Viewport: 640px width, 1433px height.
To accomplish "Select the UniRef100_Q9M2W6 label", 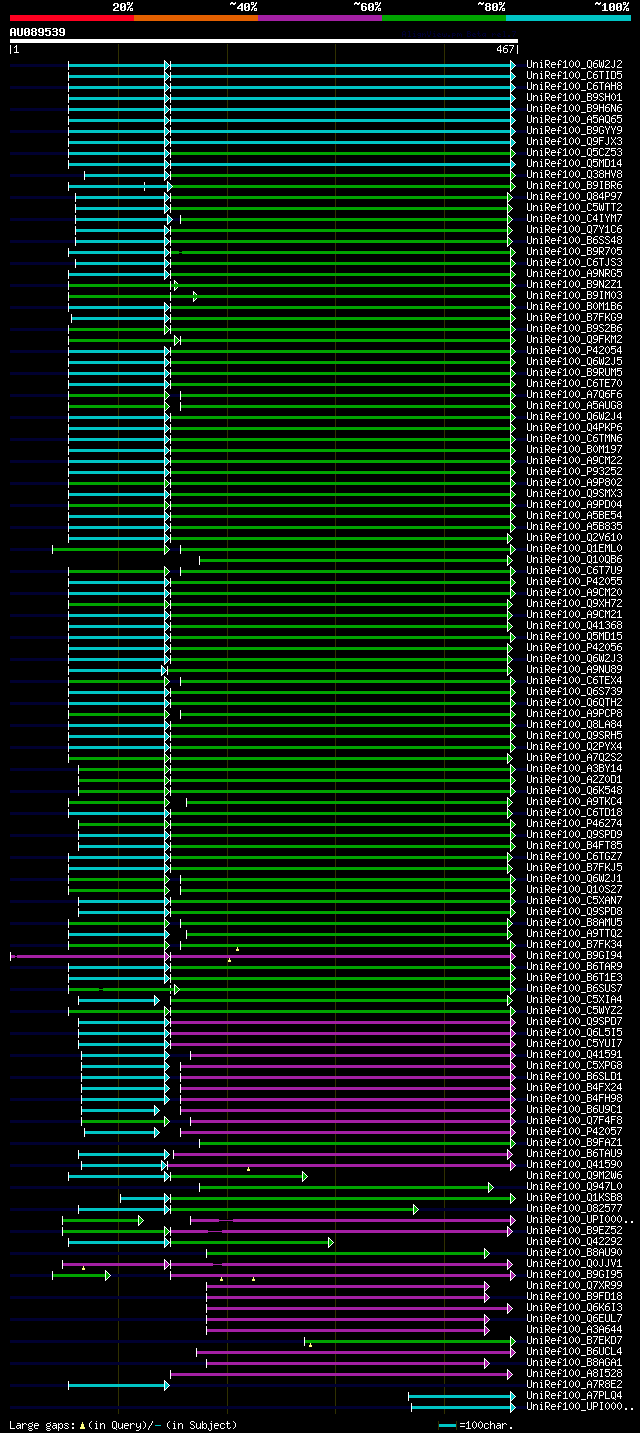I will point(574,1175).
